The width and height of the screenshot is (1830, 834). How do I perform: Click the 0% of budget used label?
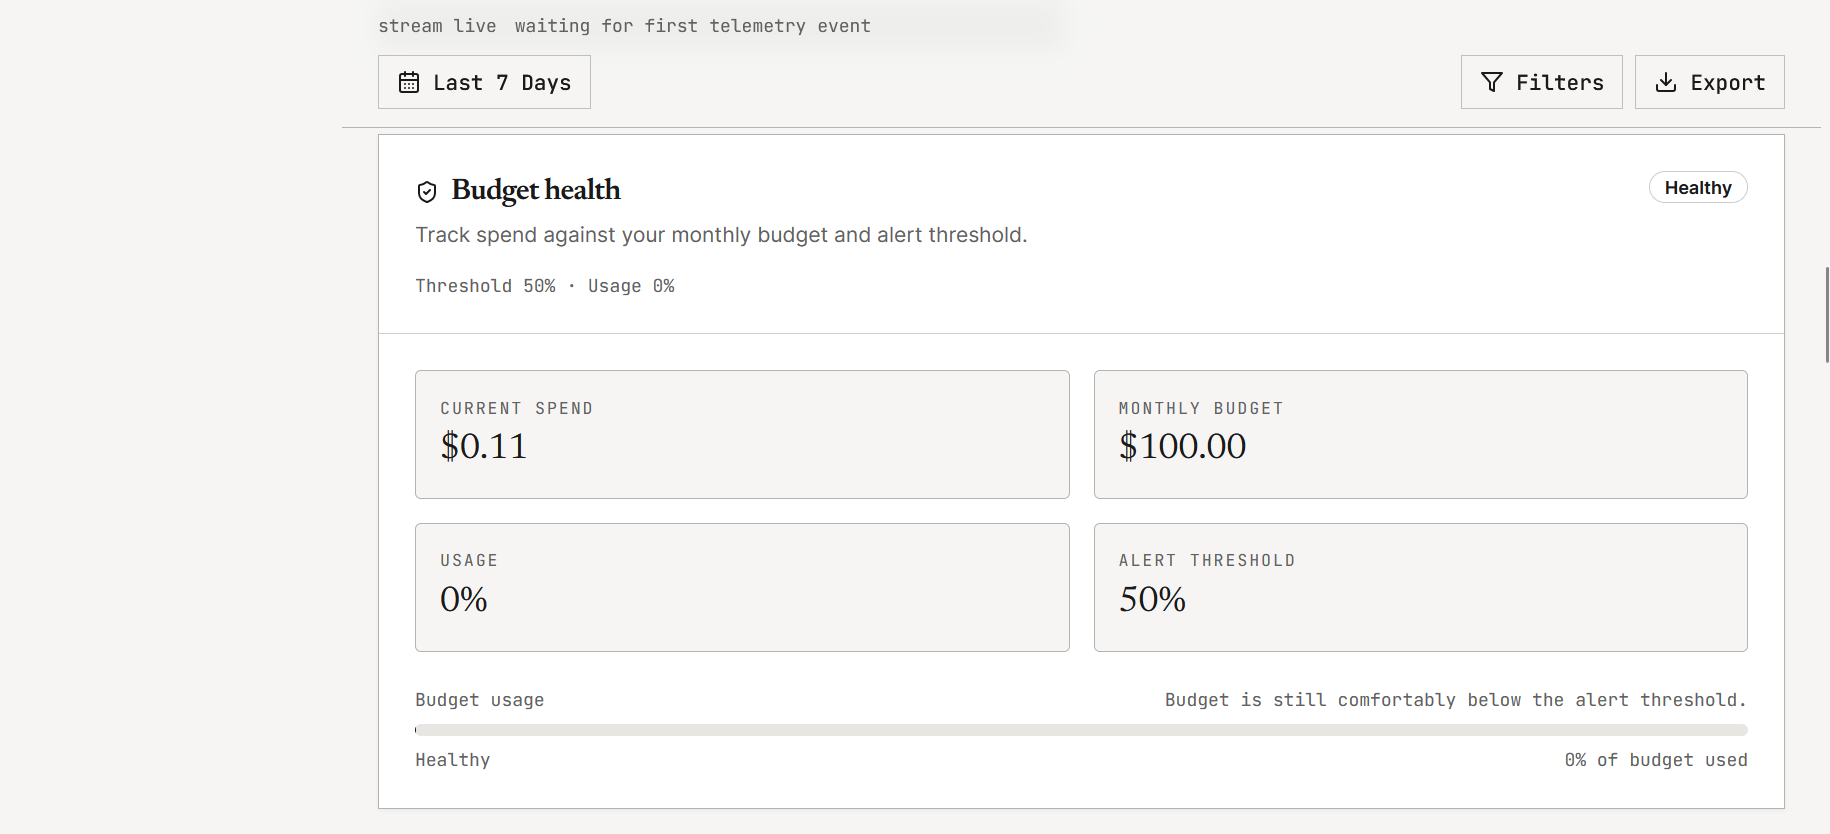point(1656,760)
